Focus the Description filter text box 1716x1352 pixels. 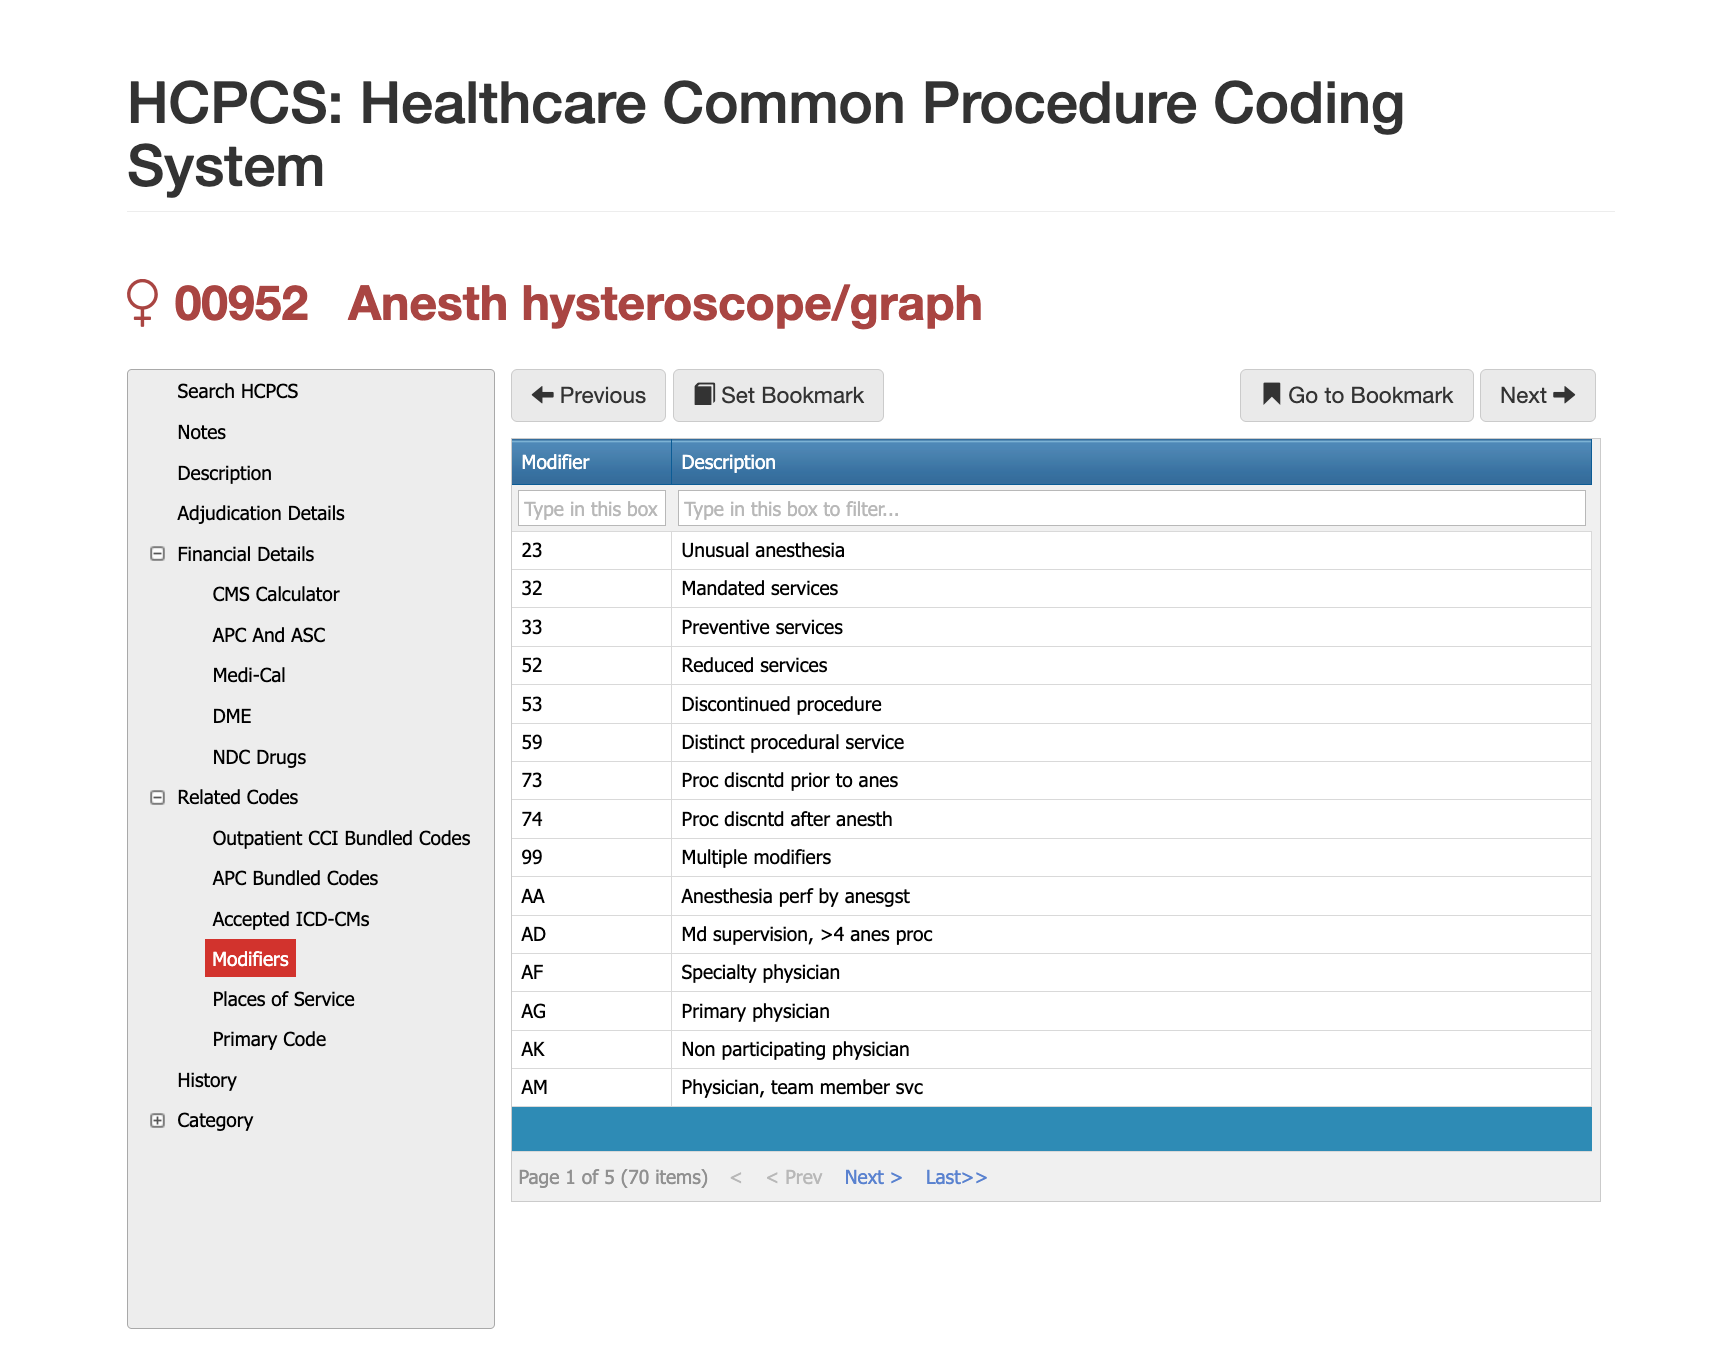tap(1130, 509)
